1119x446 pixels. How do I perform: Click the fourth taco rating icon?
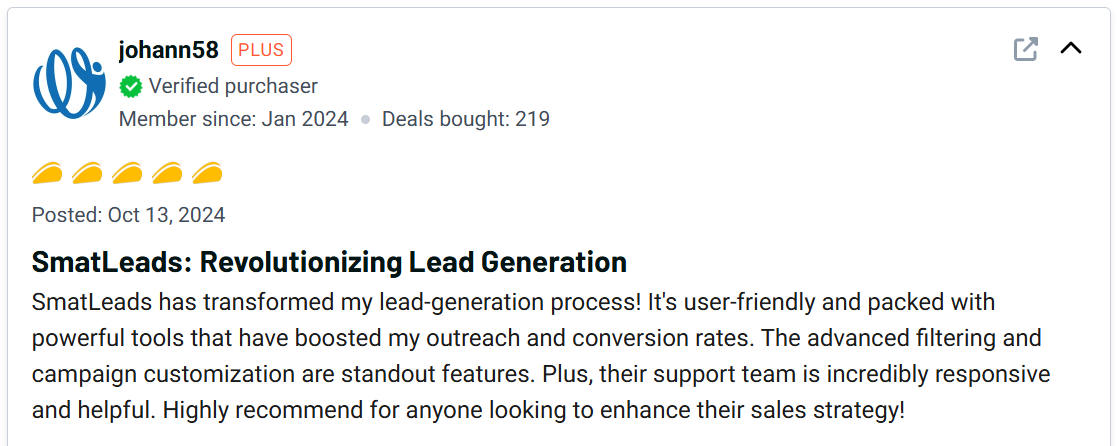(167, 174)
